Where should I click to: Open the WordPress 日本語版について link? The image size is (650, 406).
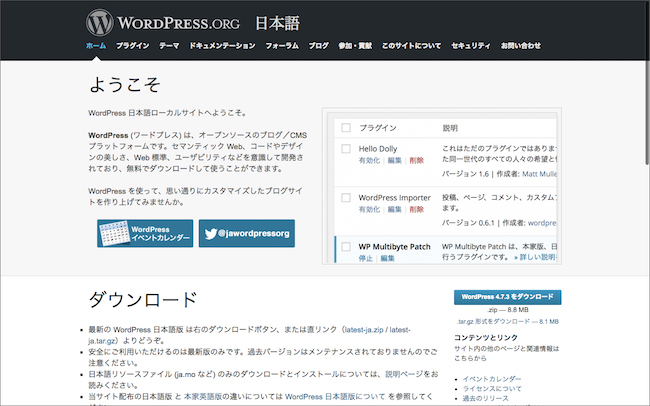click(335, 396)
